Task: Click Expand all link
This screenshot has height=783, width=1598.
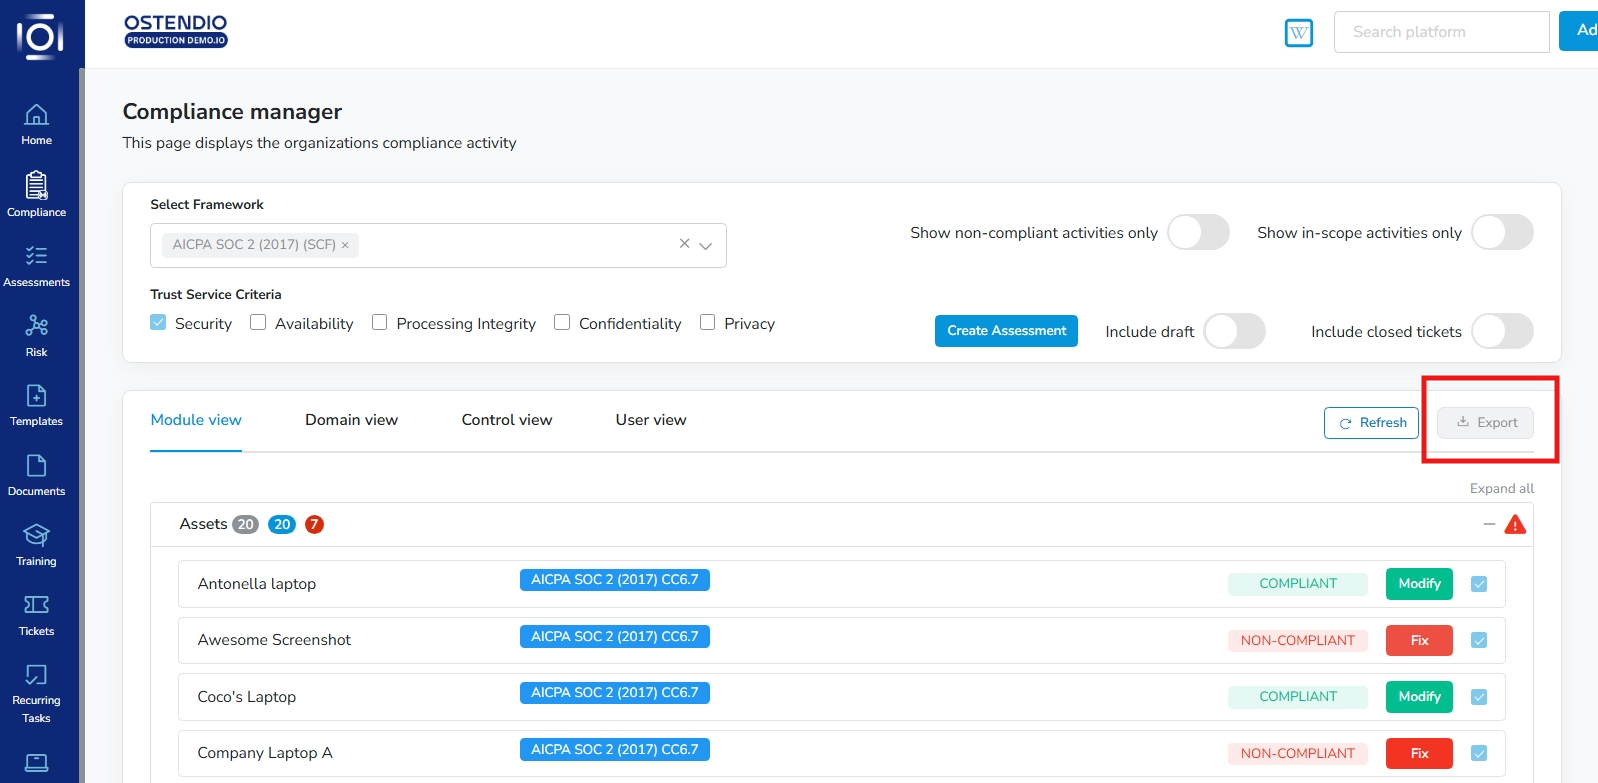Action: coord(1501,488)
